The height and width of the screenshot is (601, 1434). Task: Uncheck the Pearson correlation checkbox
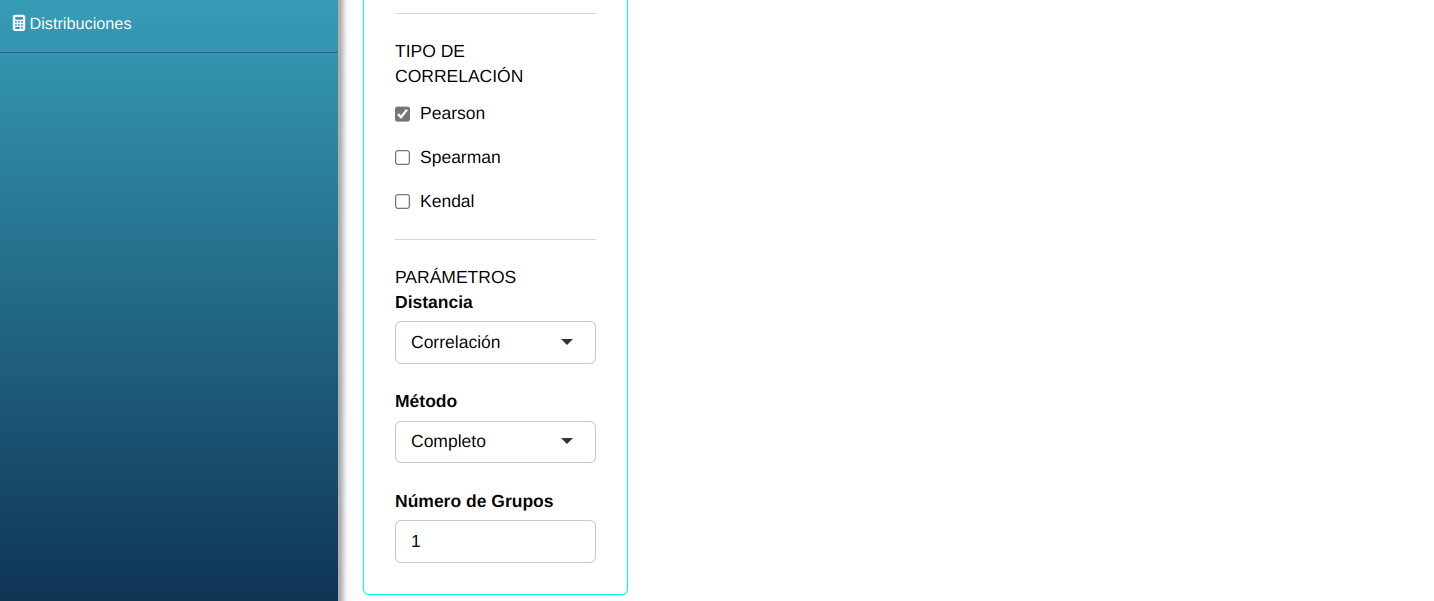pos(403,114)
